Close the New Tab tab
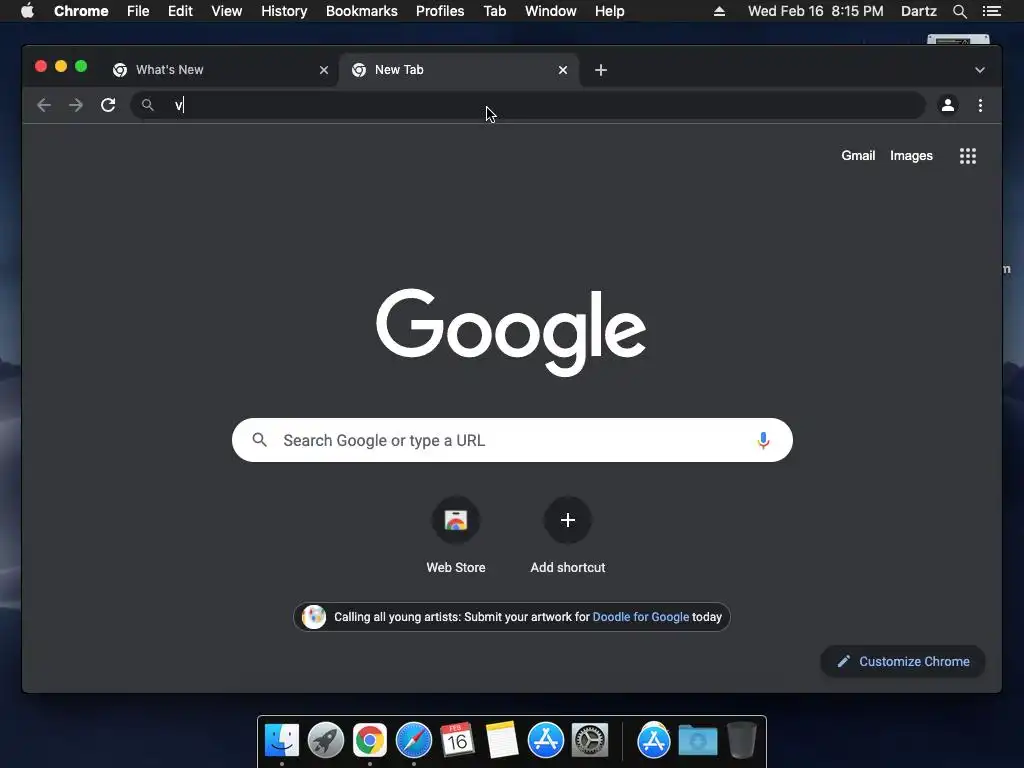This screenshot has height=768, width=1024. click(x=562, y=70)
